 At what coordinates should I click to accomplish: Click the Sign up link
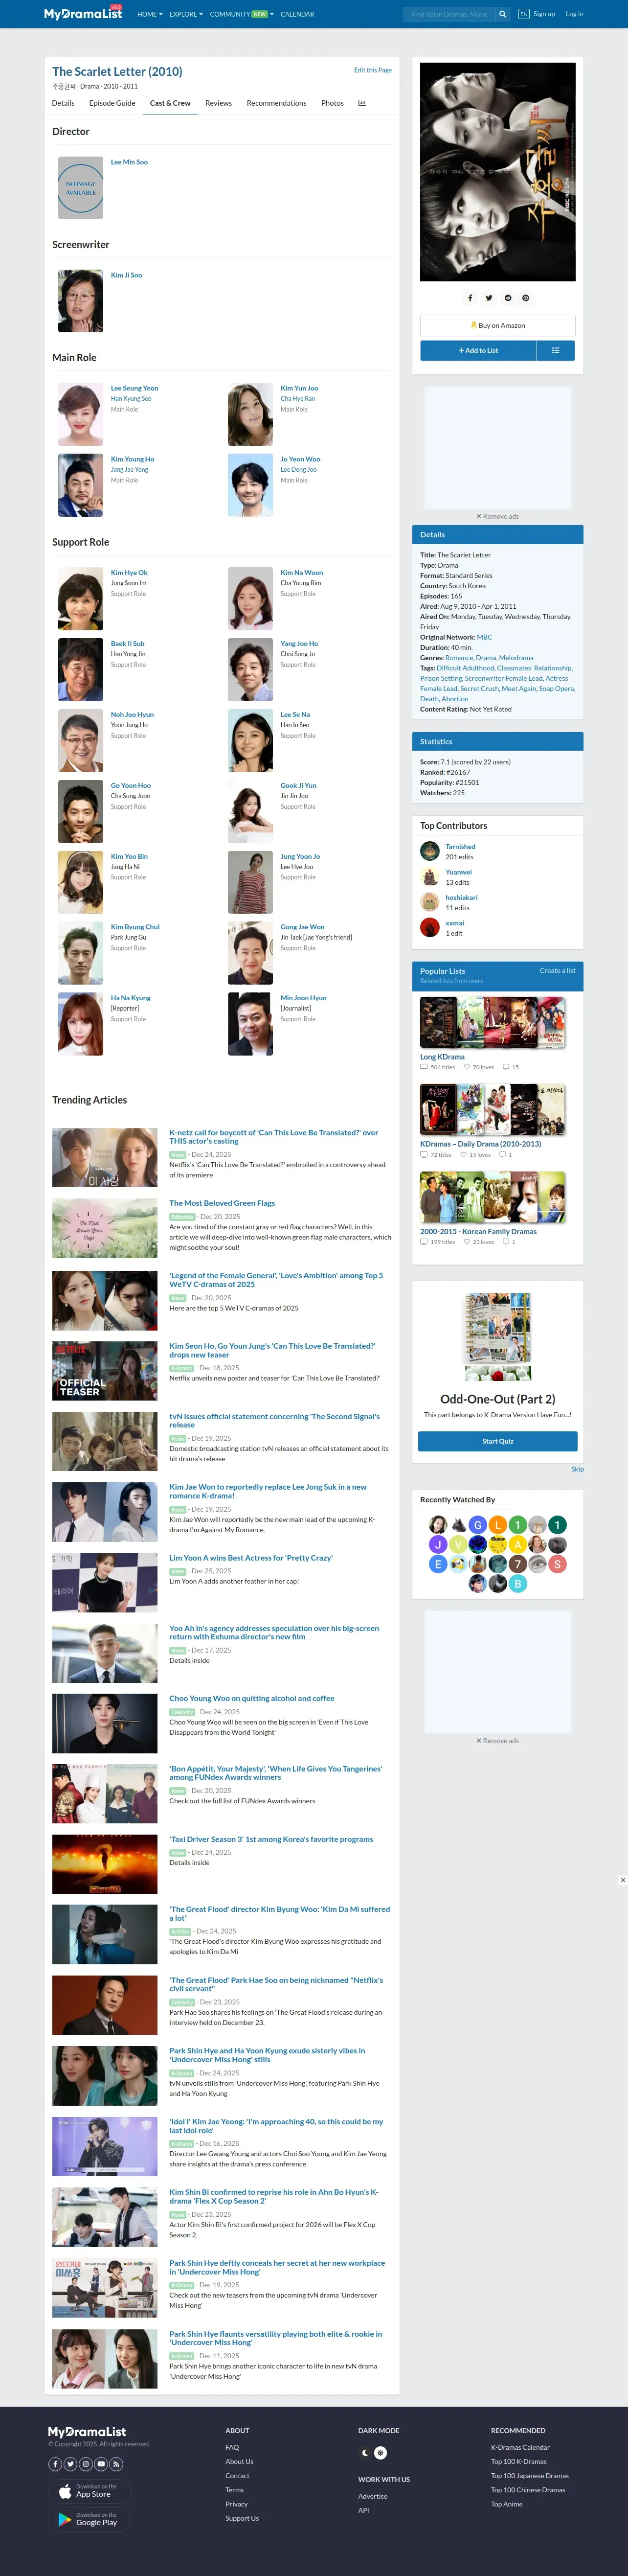pyautogui.click(x=544, y=14)
